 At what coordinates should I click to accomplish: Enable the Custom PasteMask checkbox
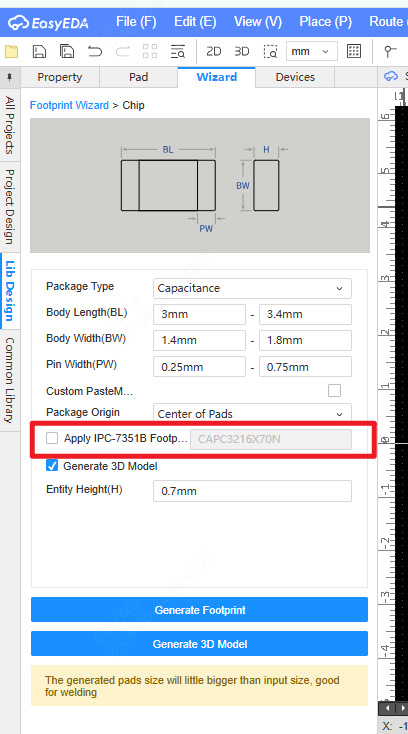click(x=335, y=390)
